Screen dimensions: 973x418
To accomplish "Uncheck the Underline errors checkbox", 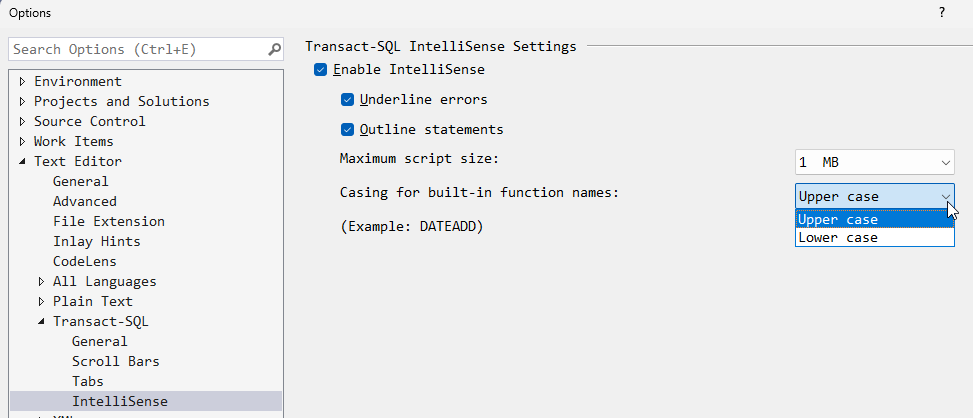I will point(348,100).
